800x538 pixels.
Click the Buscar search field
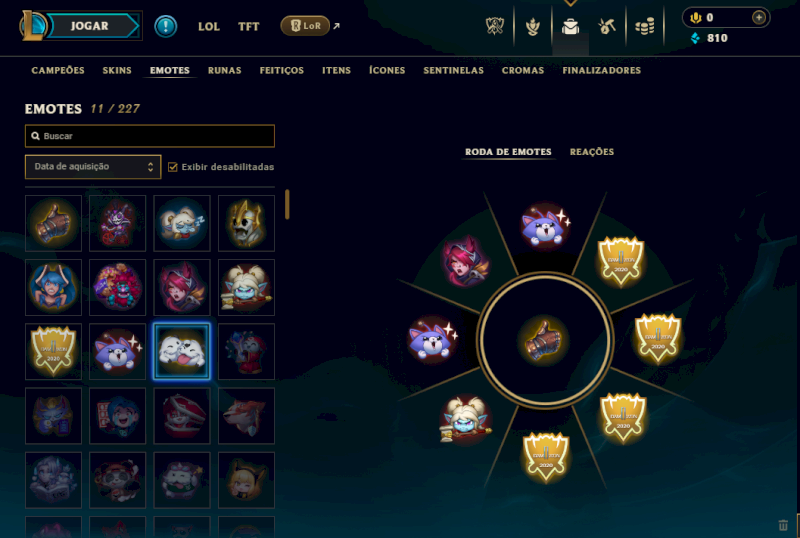pos(150,136)
